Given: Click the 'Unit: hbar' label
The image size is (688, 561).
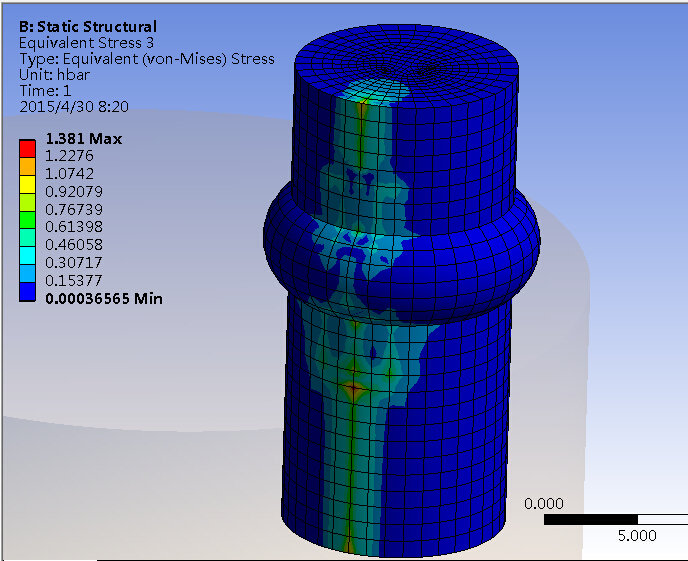Looking at the screenshot, I should 54,75.
